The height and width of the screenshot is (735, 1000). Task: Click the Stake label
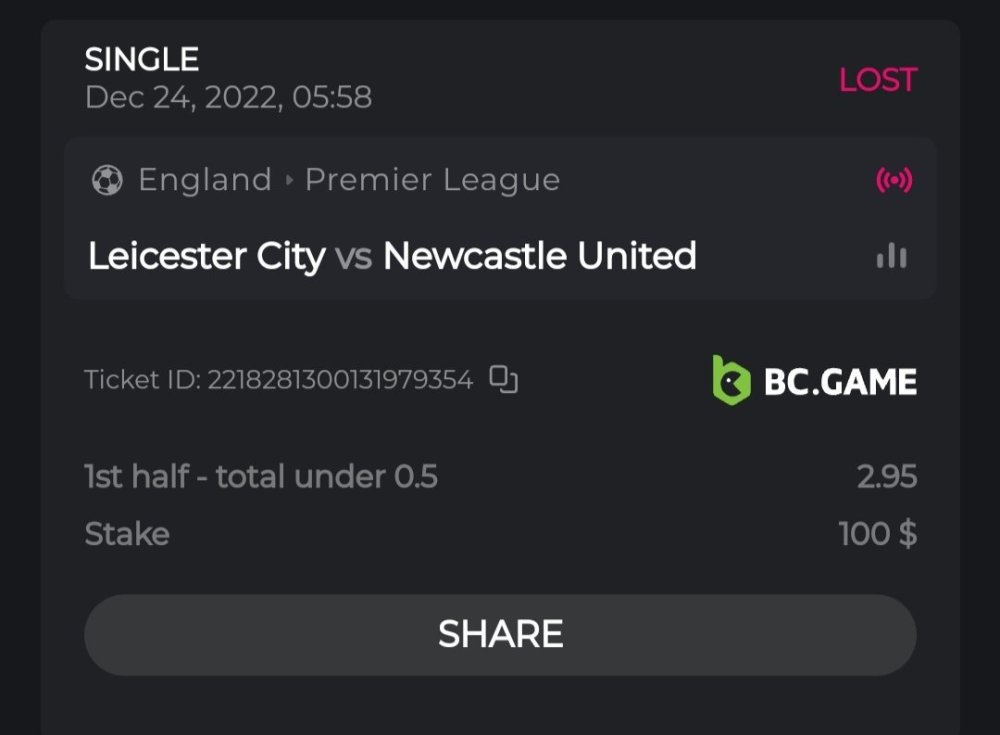click(127, 534)
